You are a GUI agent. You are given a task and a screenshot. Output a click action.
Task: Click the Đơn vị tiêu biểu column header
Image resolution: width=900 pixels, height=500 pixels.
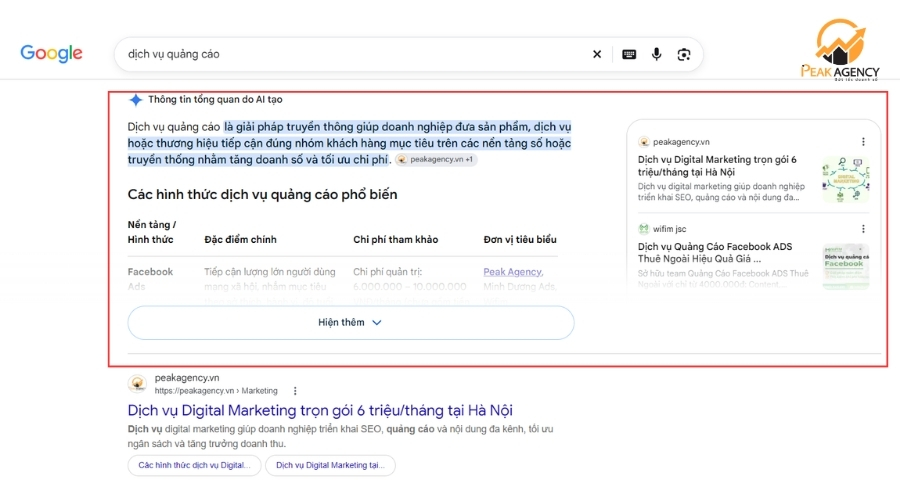[520, 239]
